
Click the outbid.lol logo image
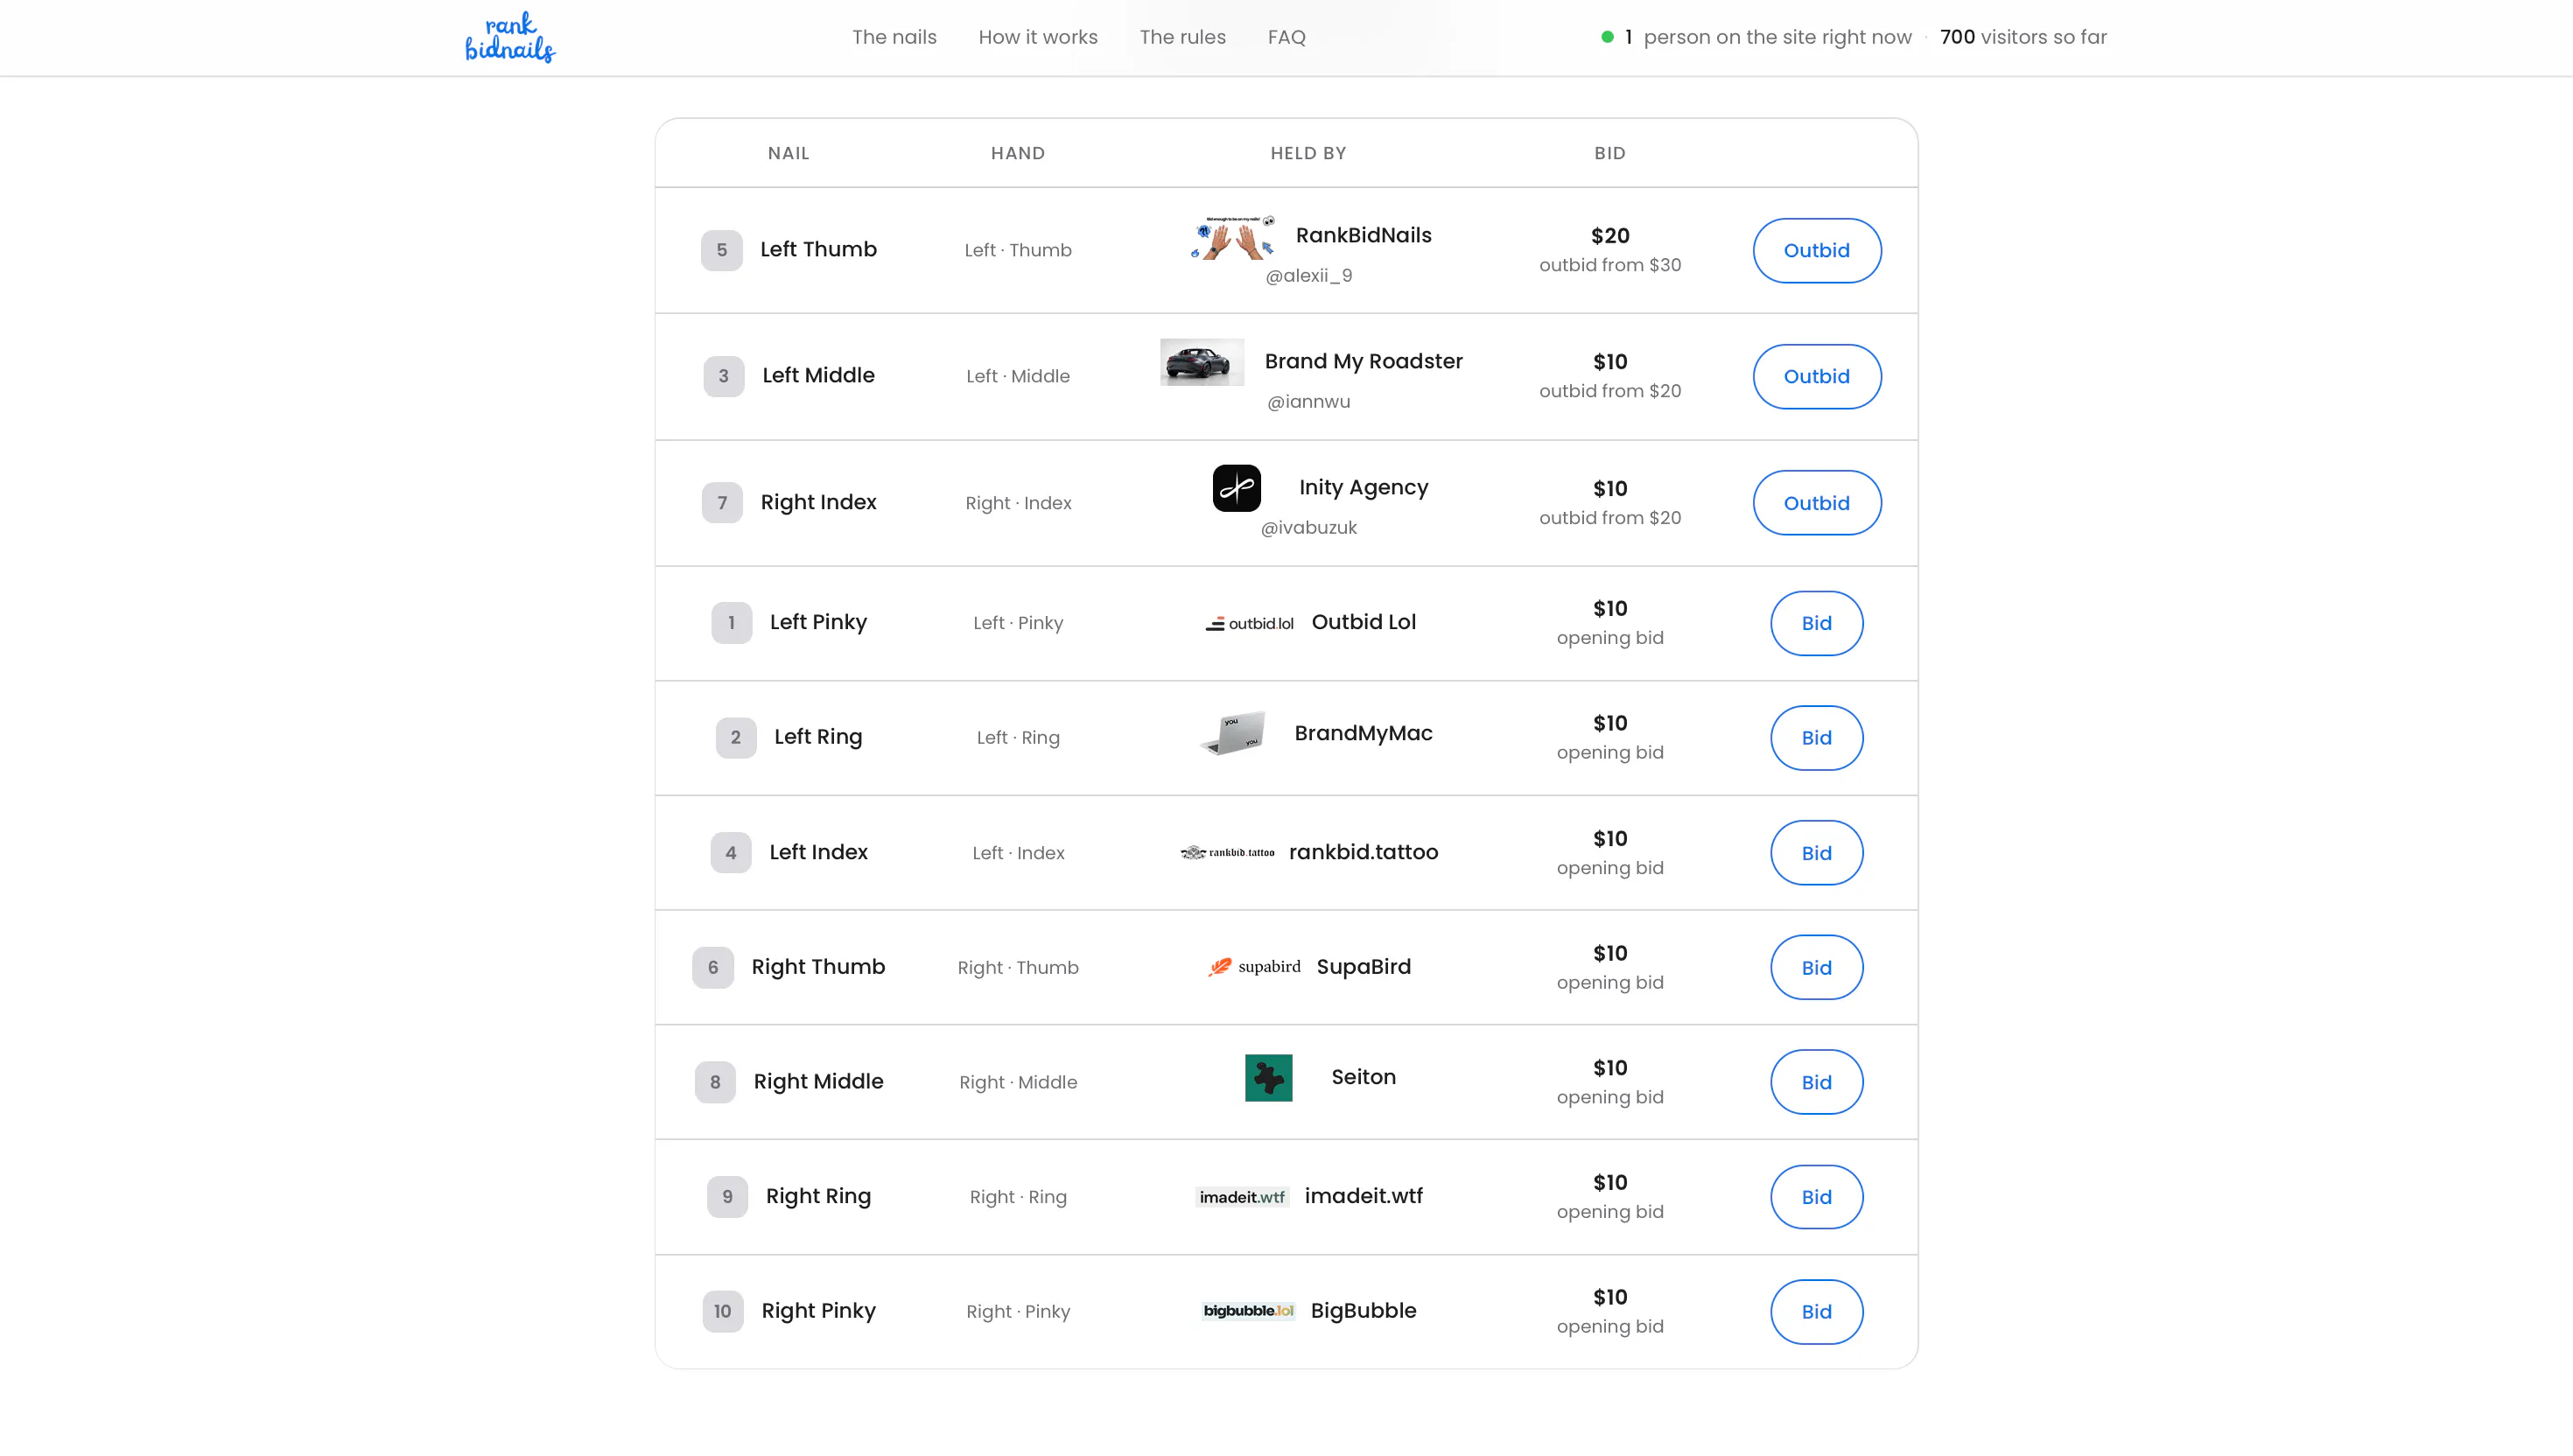tap(1249, 623)
